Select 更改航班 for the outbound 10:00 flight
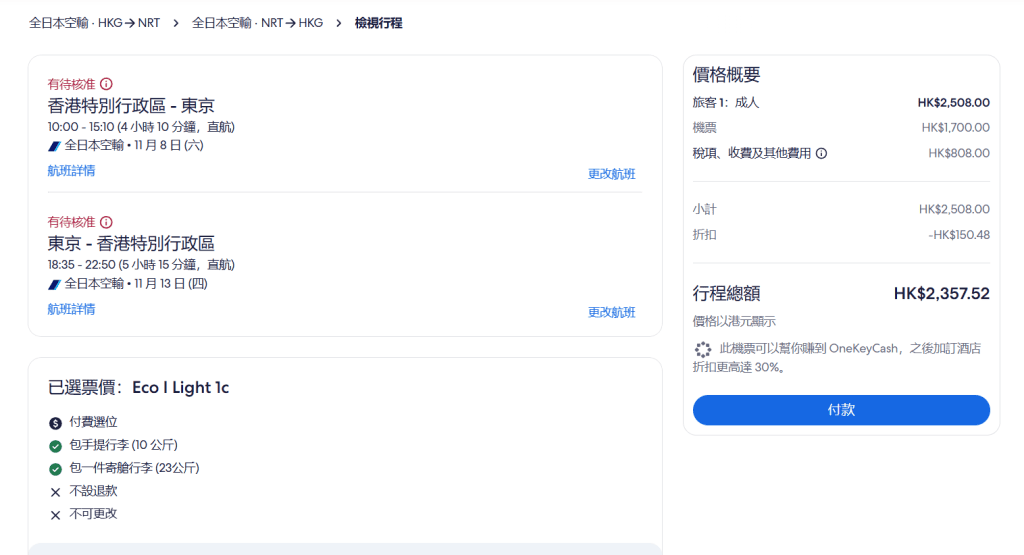1024x555 pixels. (611, 174)
